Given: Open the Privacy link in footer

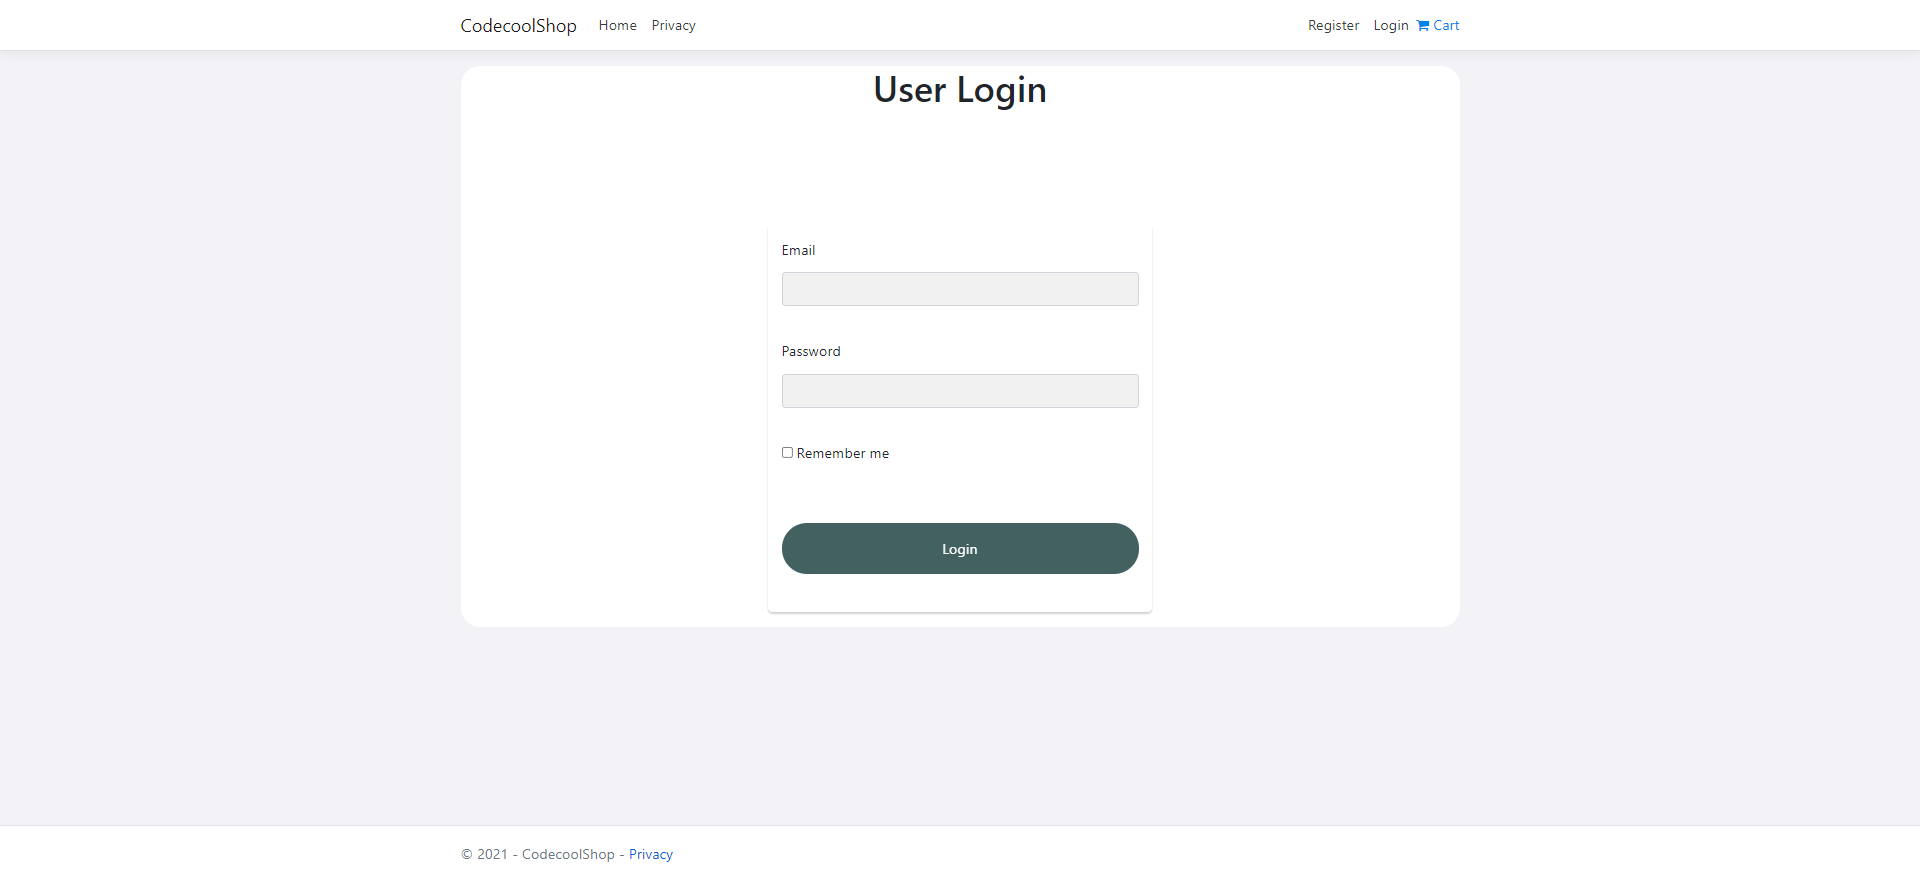Looking at the screenshot, I should (x=651, y=854).
